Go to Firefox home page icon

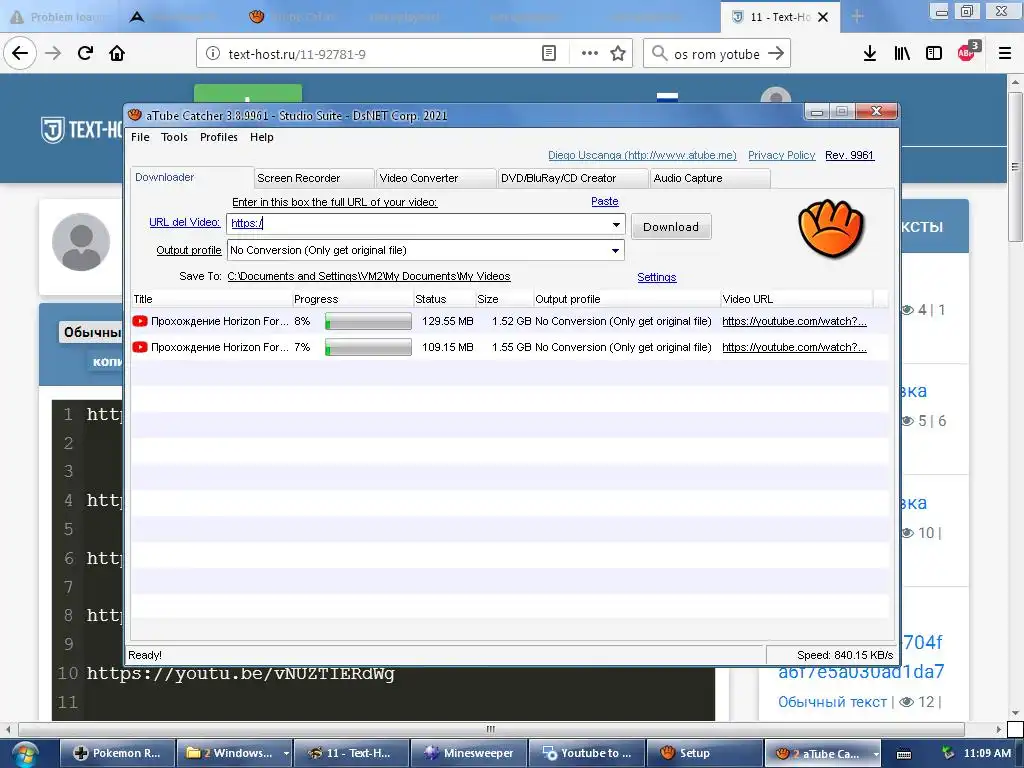click(x=117, y=54)
